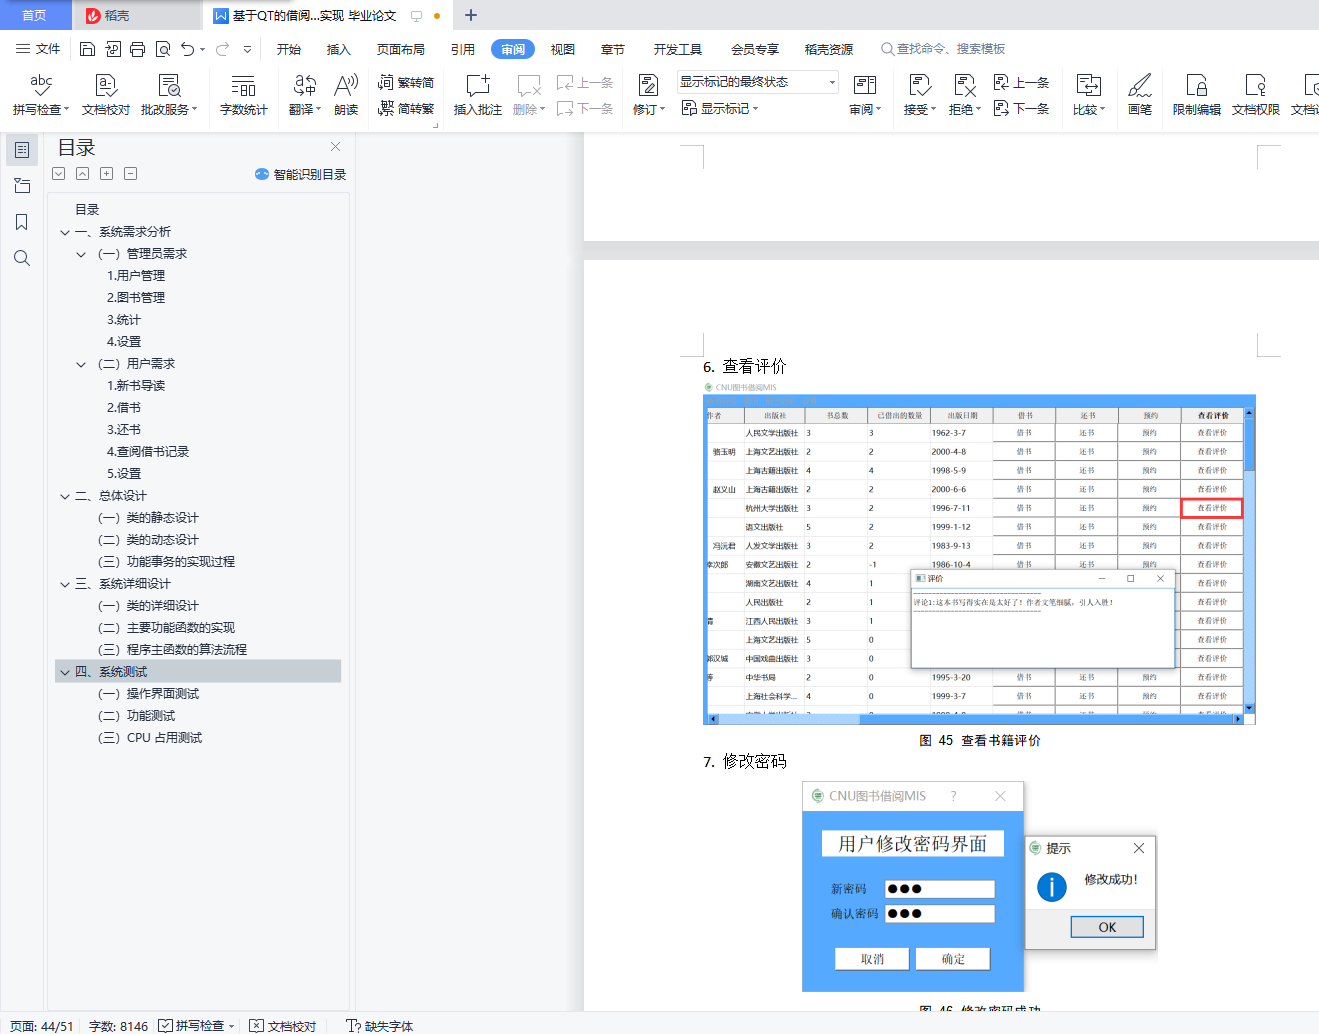Screen dimensions: 1319x1034
Task: Close the 目录 navigation pane
Action: (336, 147)
